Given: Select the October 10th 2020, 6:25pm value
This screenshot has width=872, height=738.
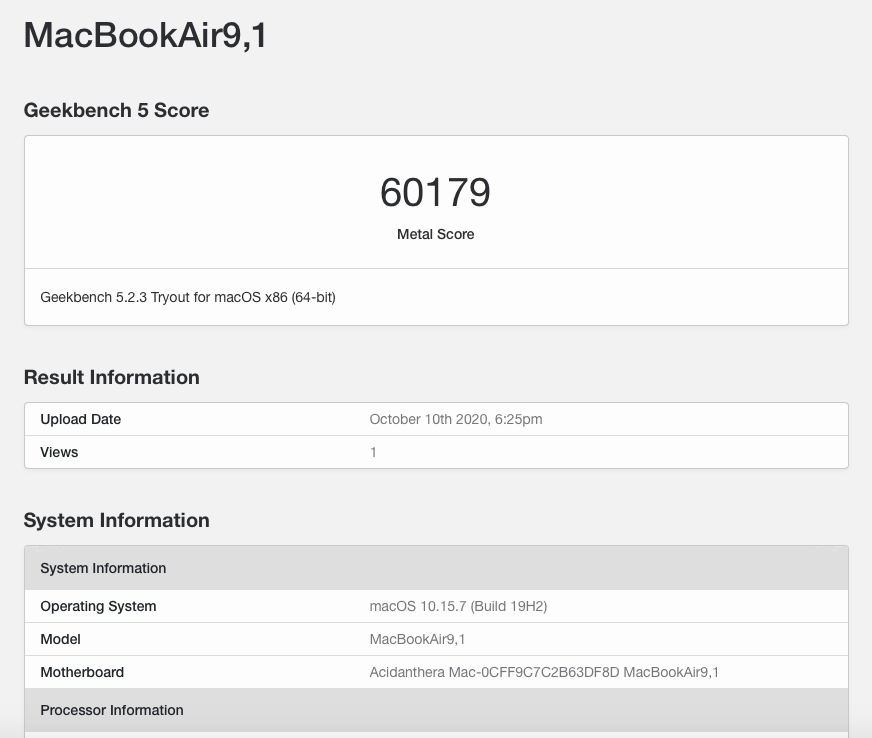Looking at the screenshot, I should (x=456, y=419).
